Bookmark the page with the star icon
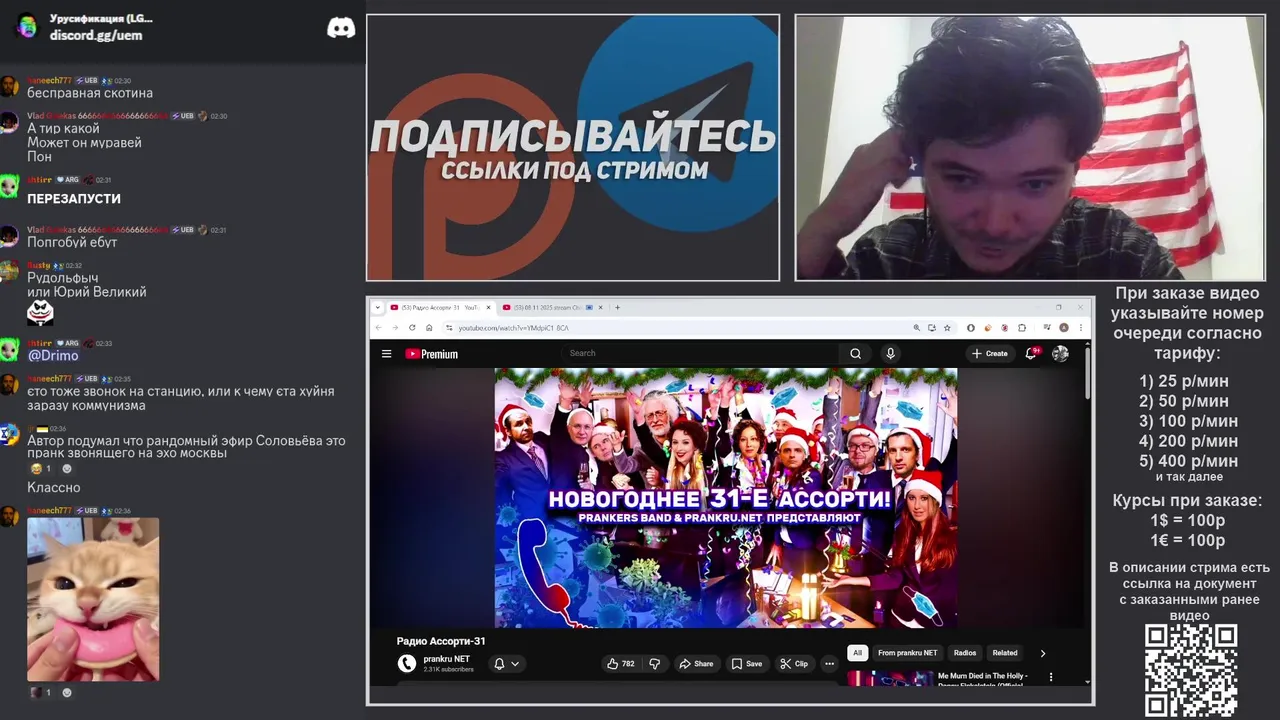Viewport: 1280px width, 720px height. click(947, 327)
